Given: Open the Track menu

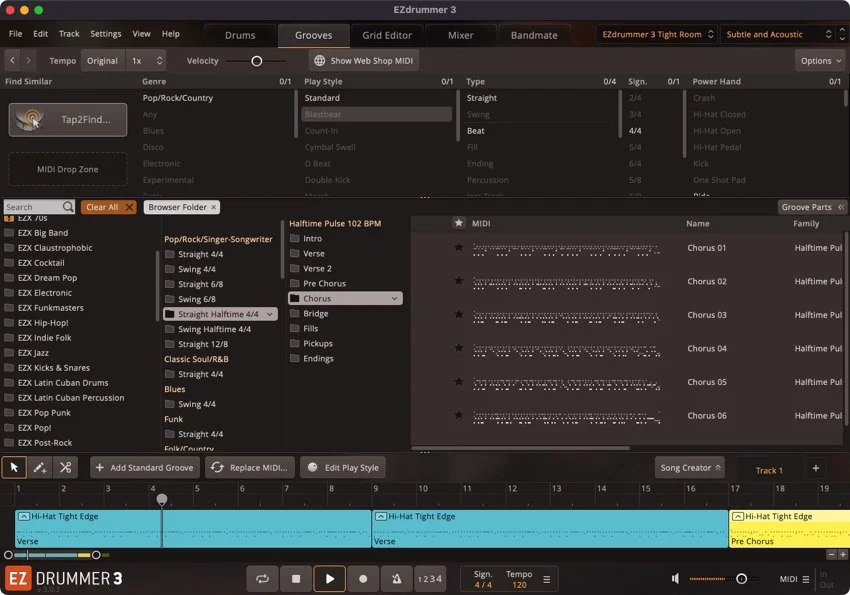Looking at the screenshot, I should (x=69, y=34).
